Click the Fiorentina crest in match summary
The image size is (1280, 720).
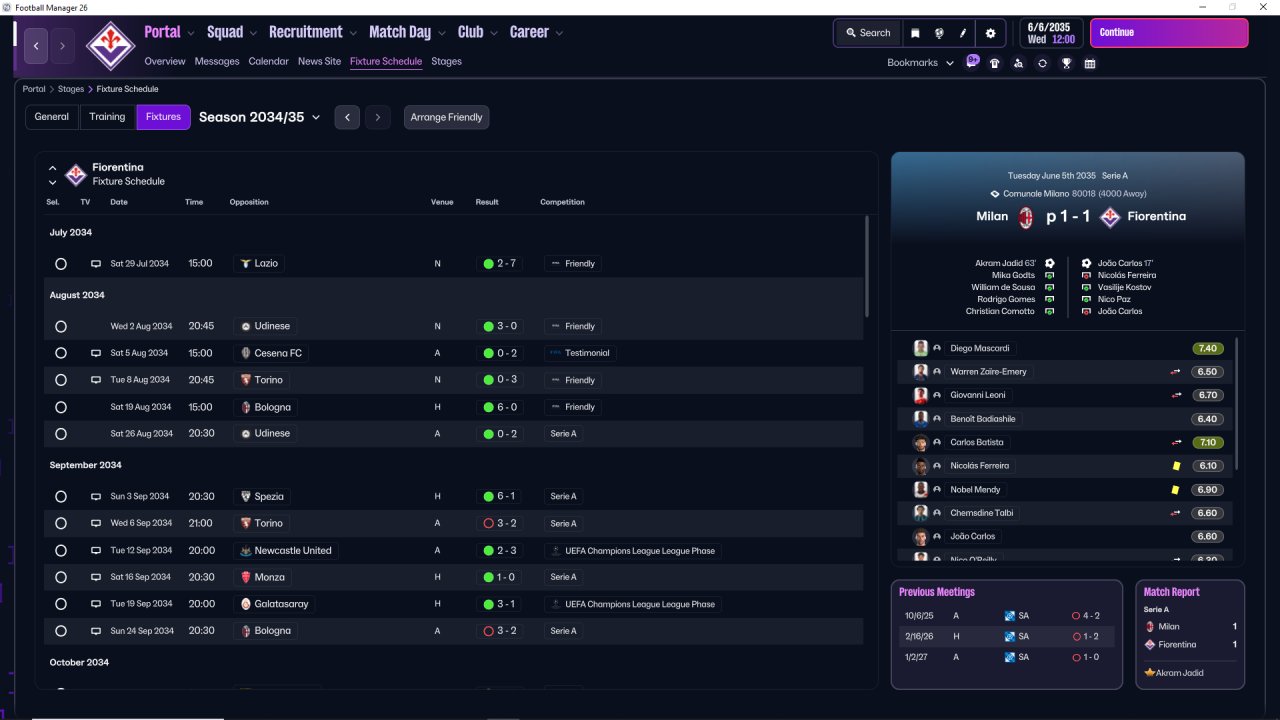point(1109,216)
